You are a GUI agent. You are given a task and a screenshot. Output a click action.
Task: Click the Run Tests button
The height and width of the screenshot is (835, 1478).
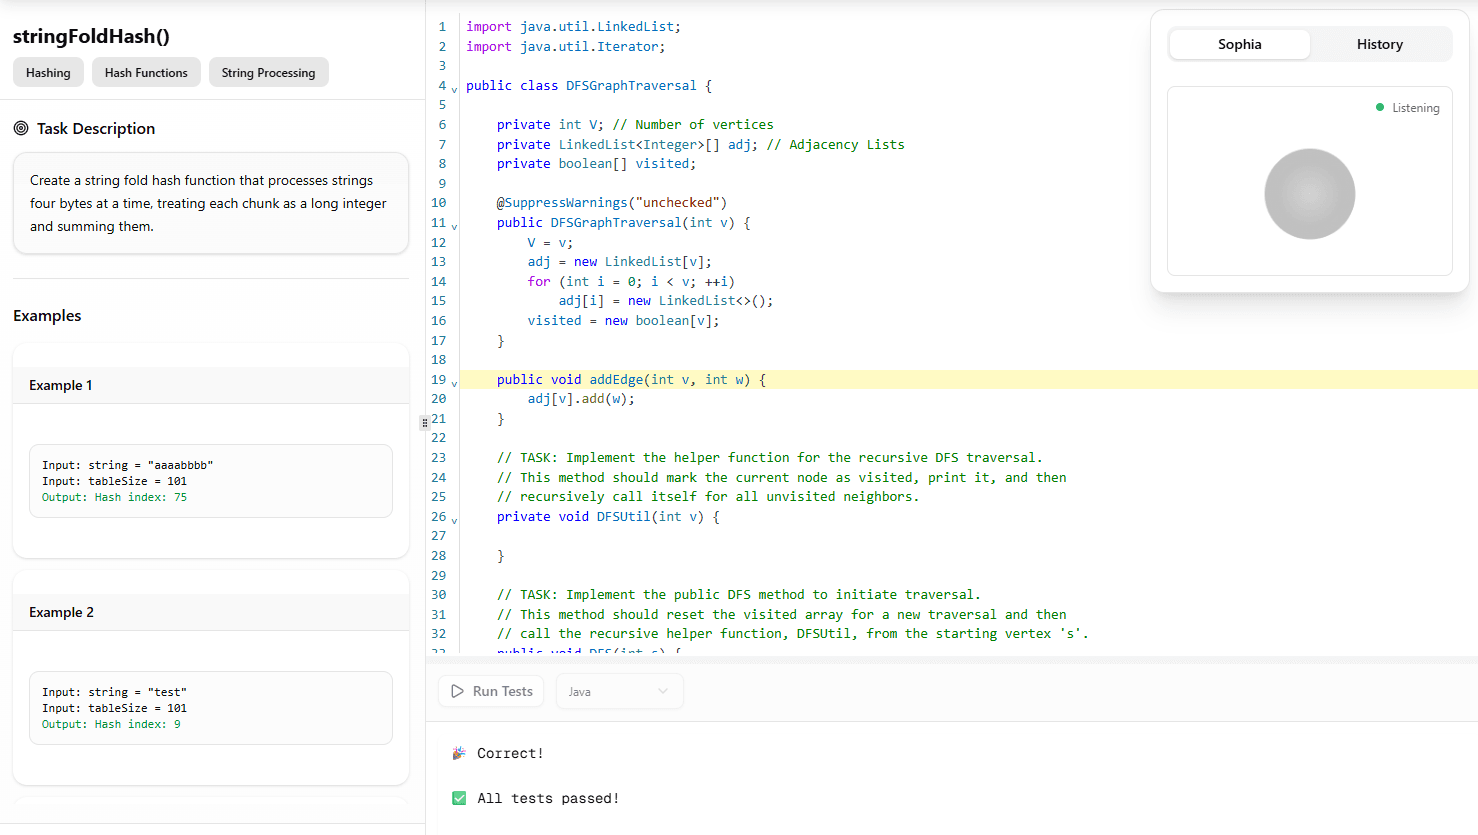tap(490, 690)
